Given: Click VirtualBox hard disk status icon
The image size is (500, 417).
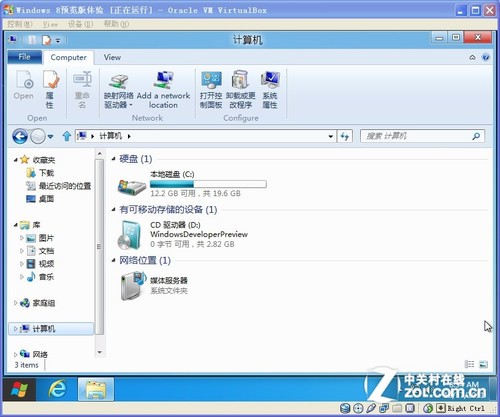Looking at the screenshot, I should tap(345, 408).
